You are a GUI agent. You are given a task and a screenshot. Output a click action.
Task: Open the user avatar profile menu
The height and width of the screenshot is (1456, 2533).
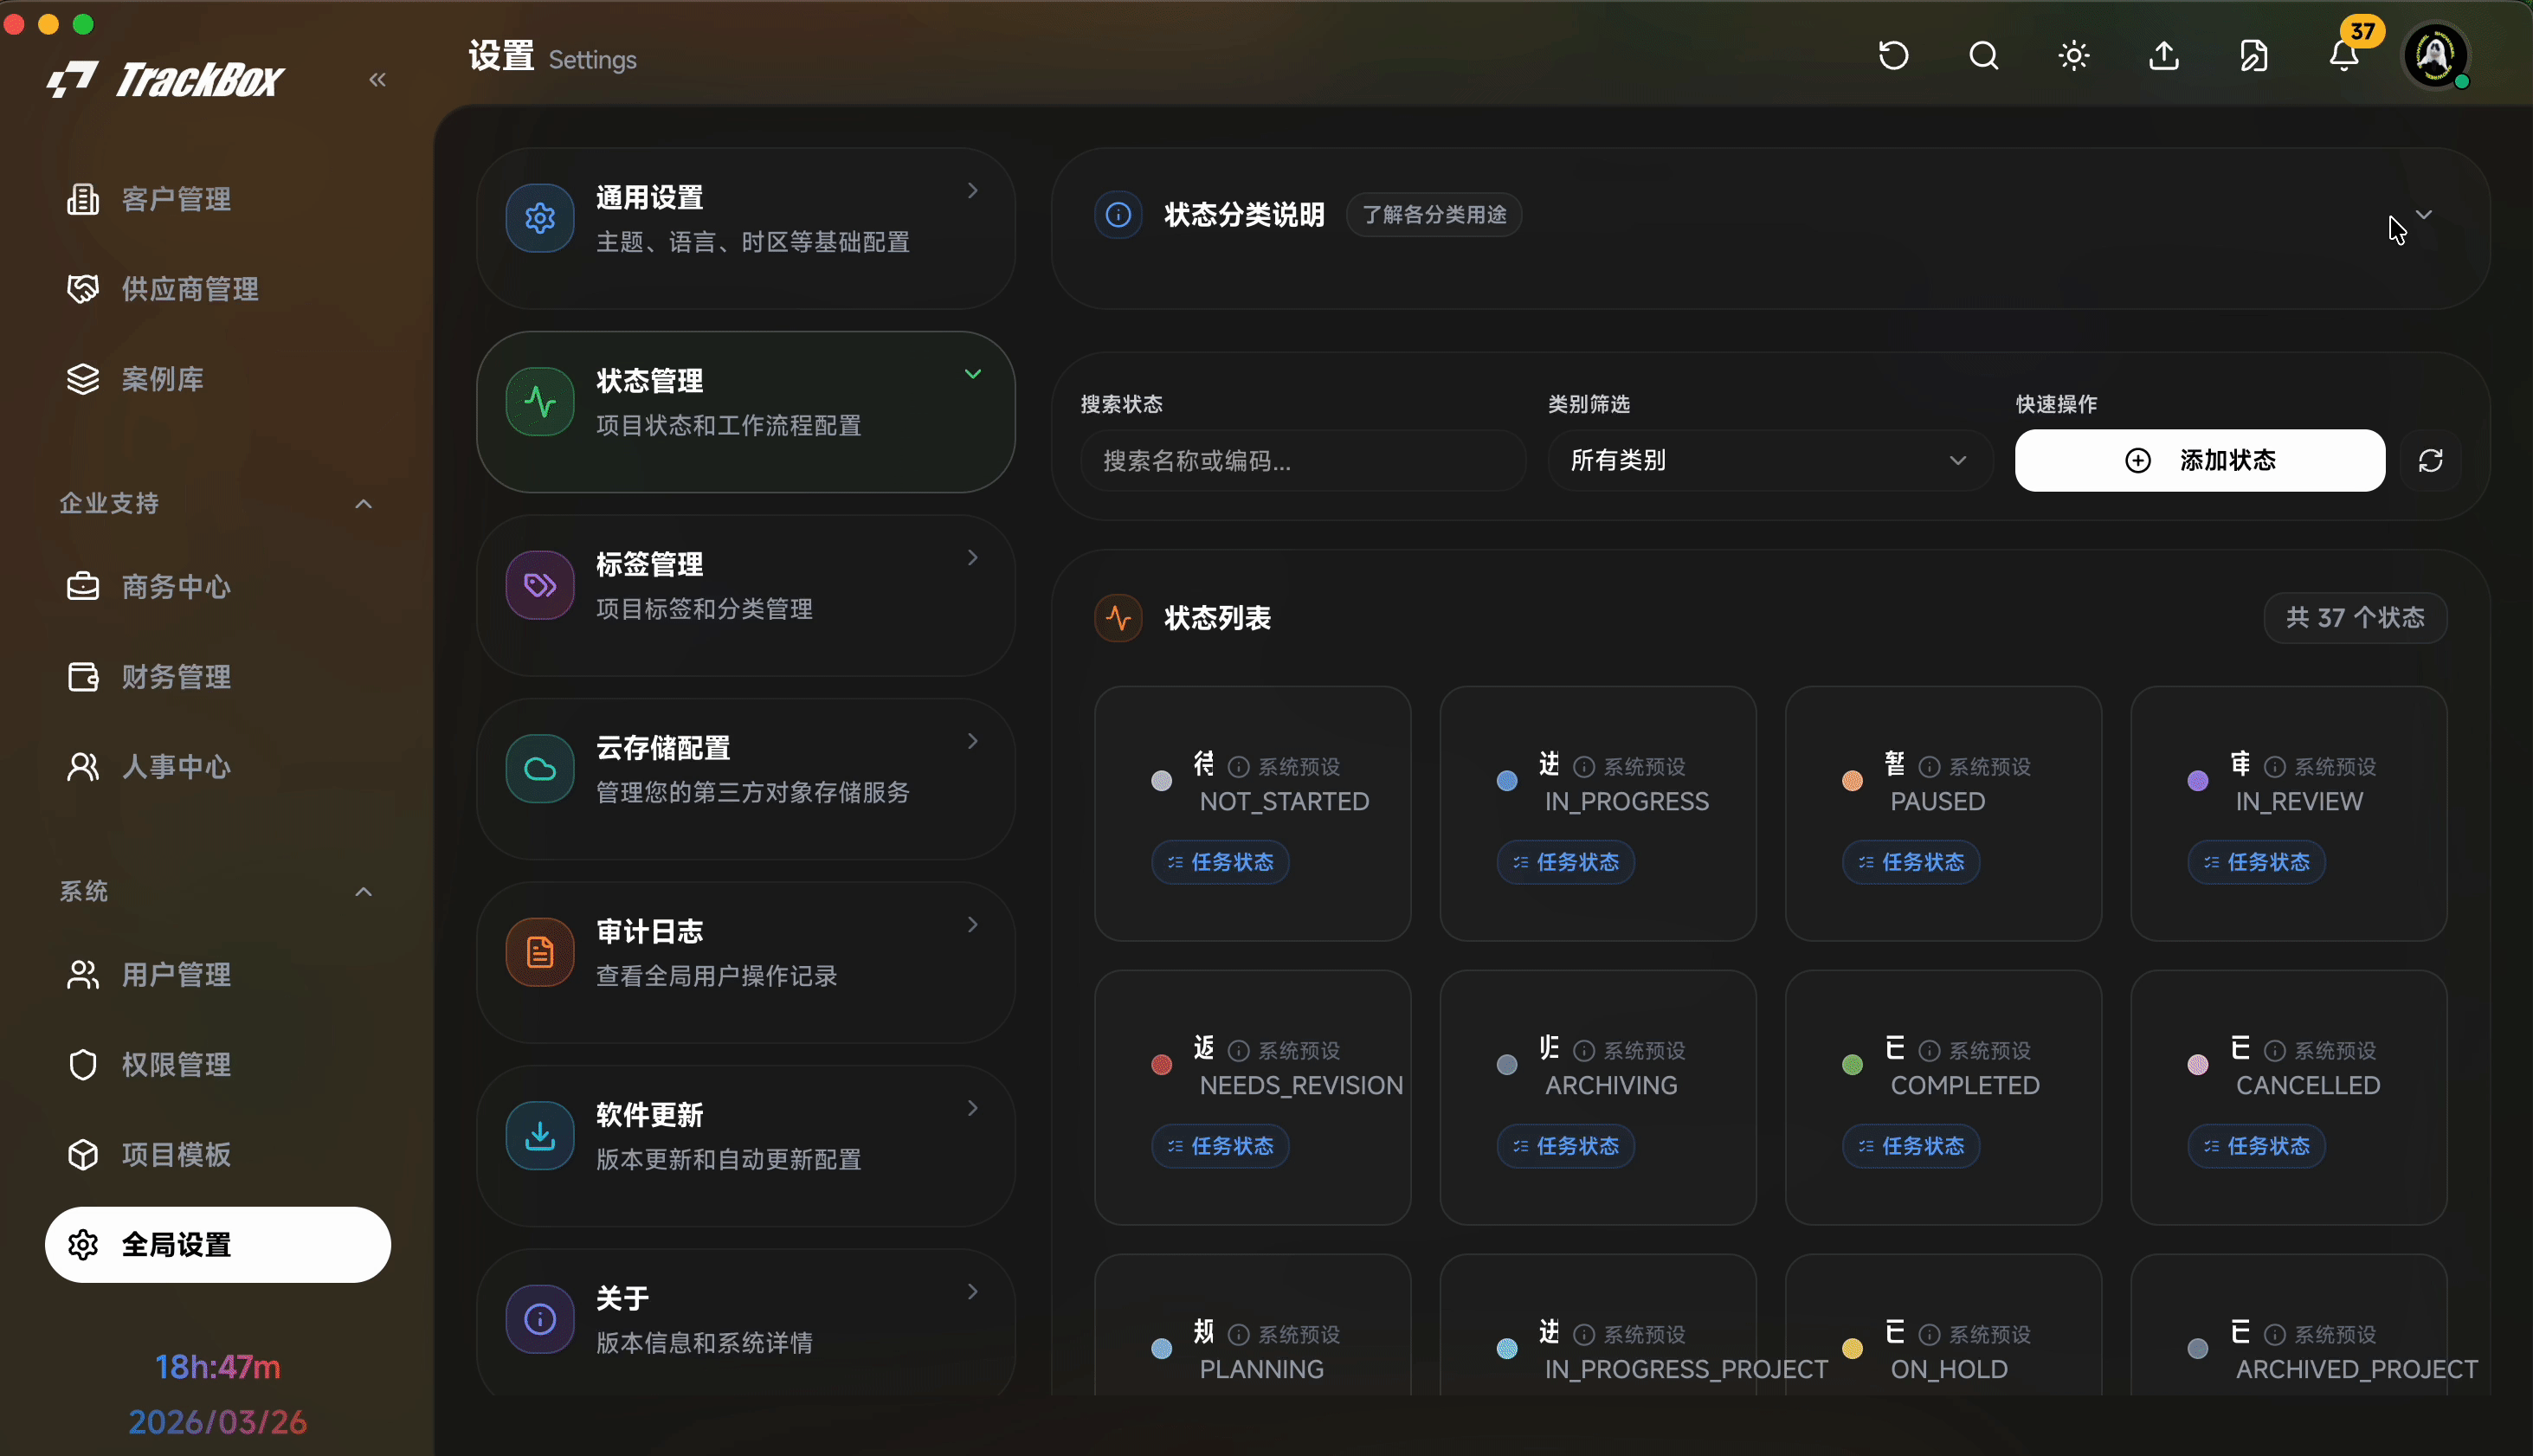[2435, 56]
